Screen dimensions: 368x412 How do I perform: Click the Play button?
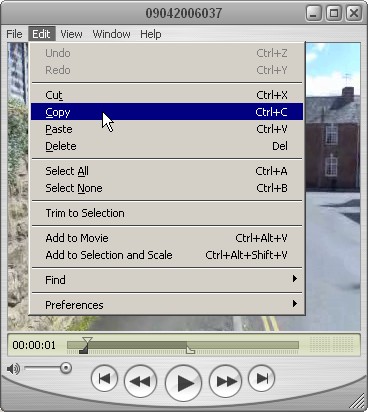183,383
